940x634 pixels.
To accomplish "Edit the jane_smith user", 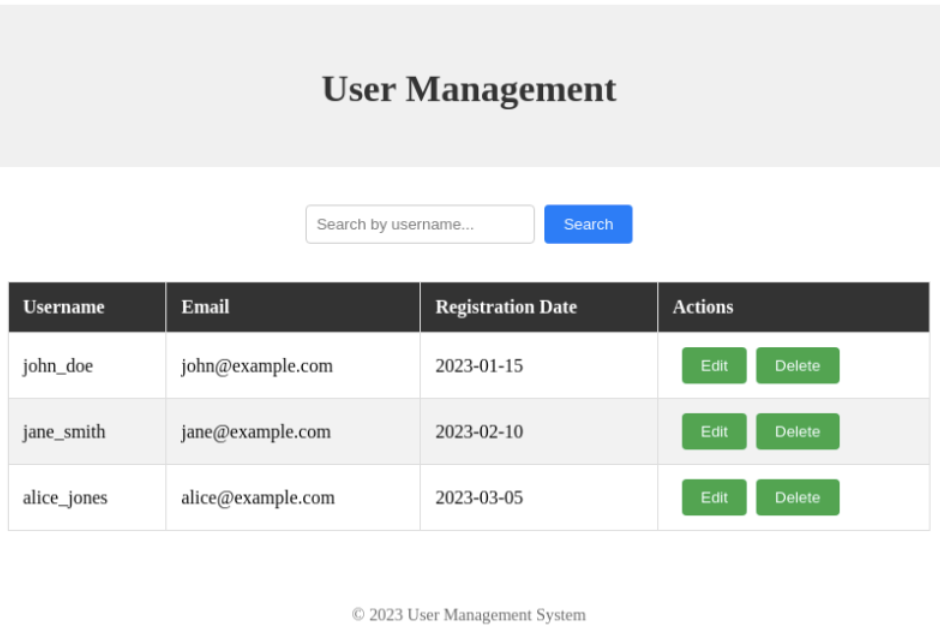I will point(714,432).
